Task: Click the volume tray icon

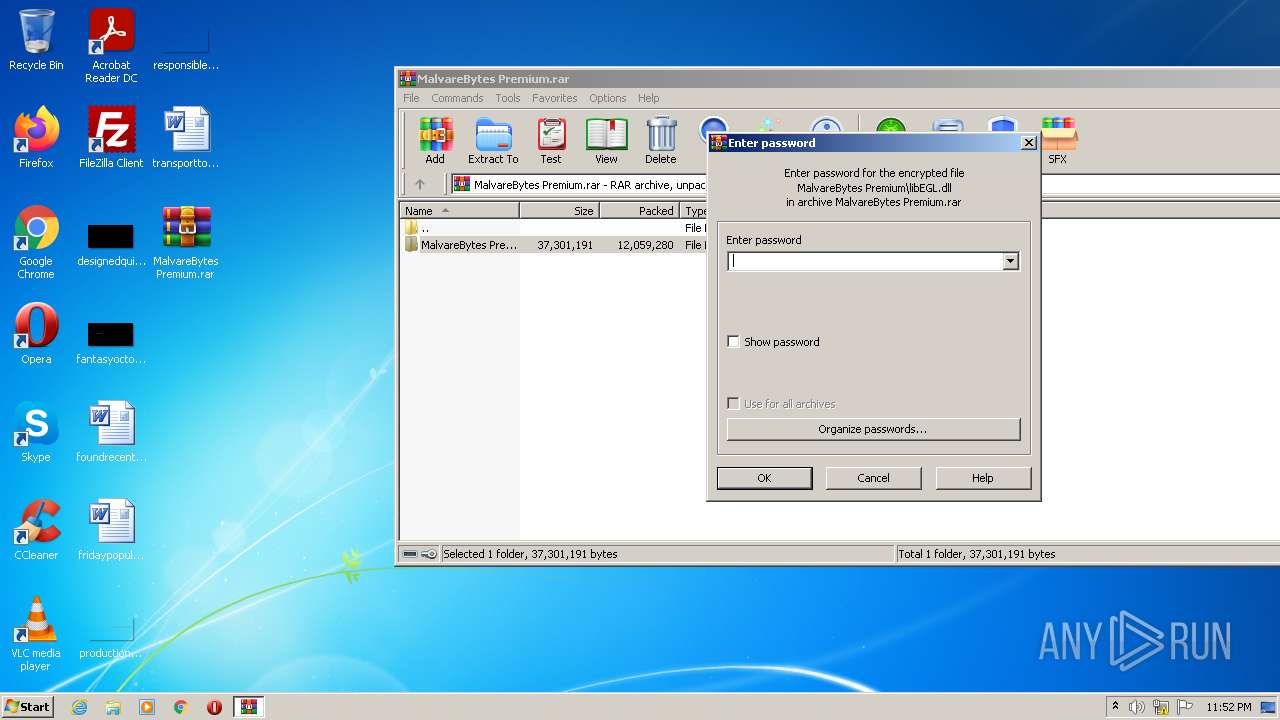Action: [1137, 707]
